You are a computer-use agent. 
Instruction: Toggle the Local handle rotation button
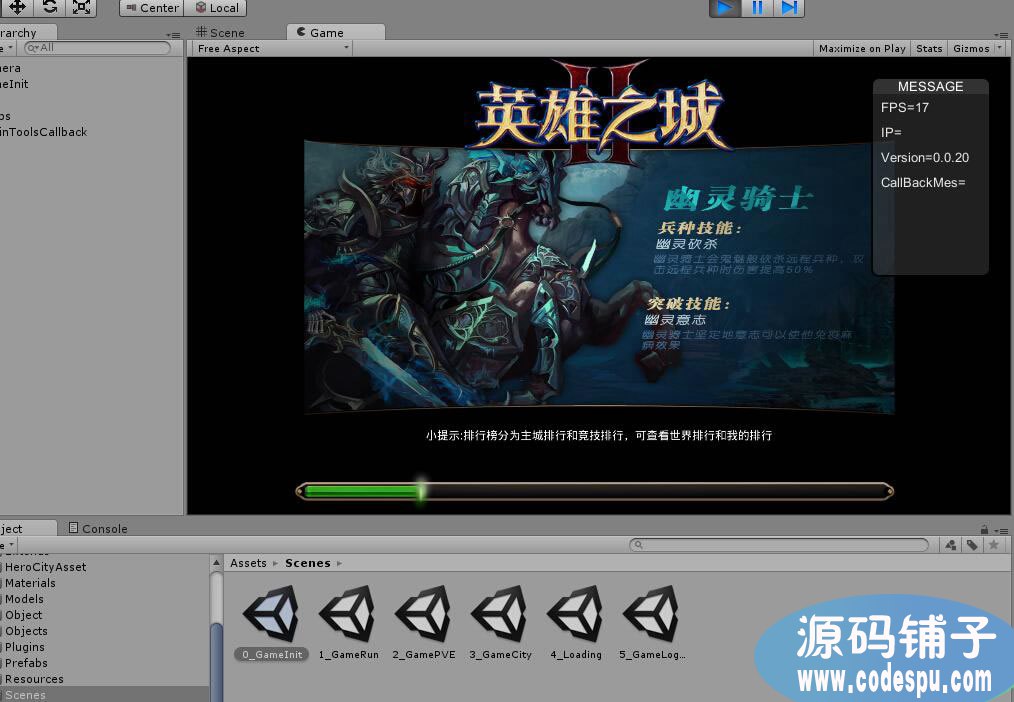coord(216,8)
